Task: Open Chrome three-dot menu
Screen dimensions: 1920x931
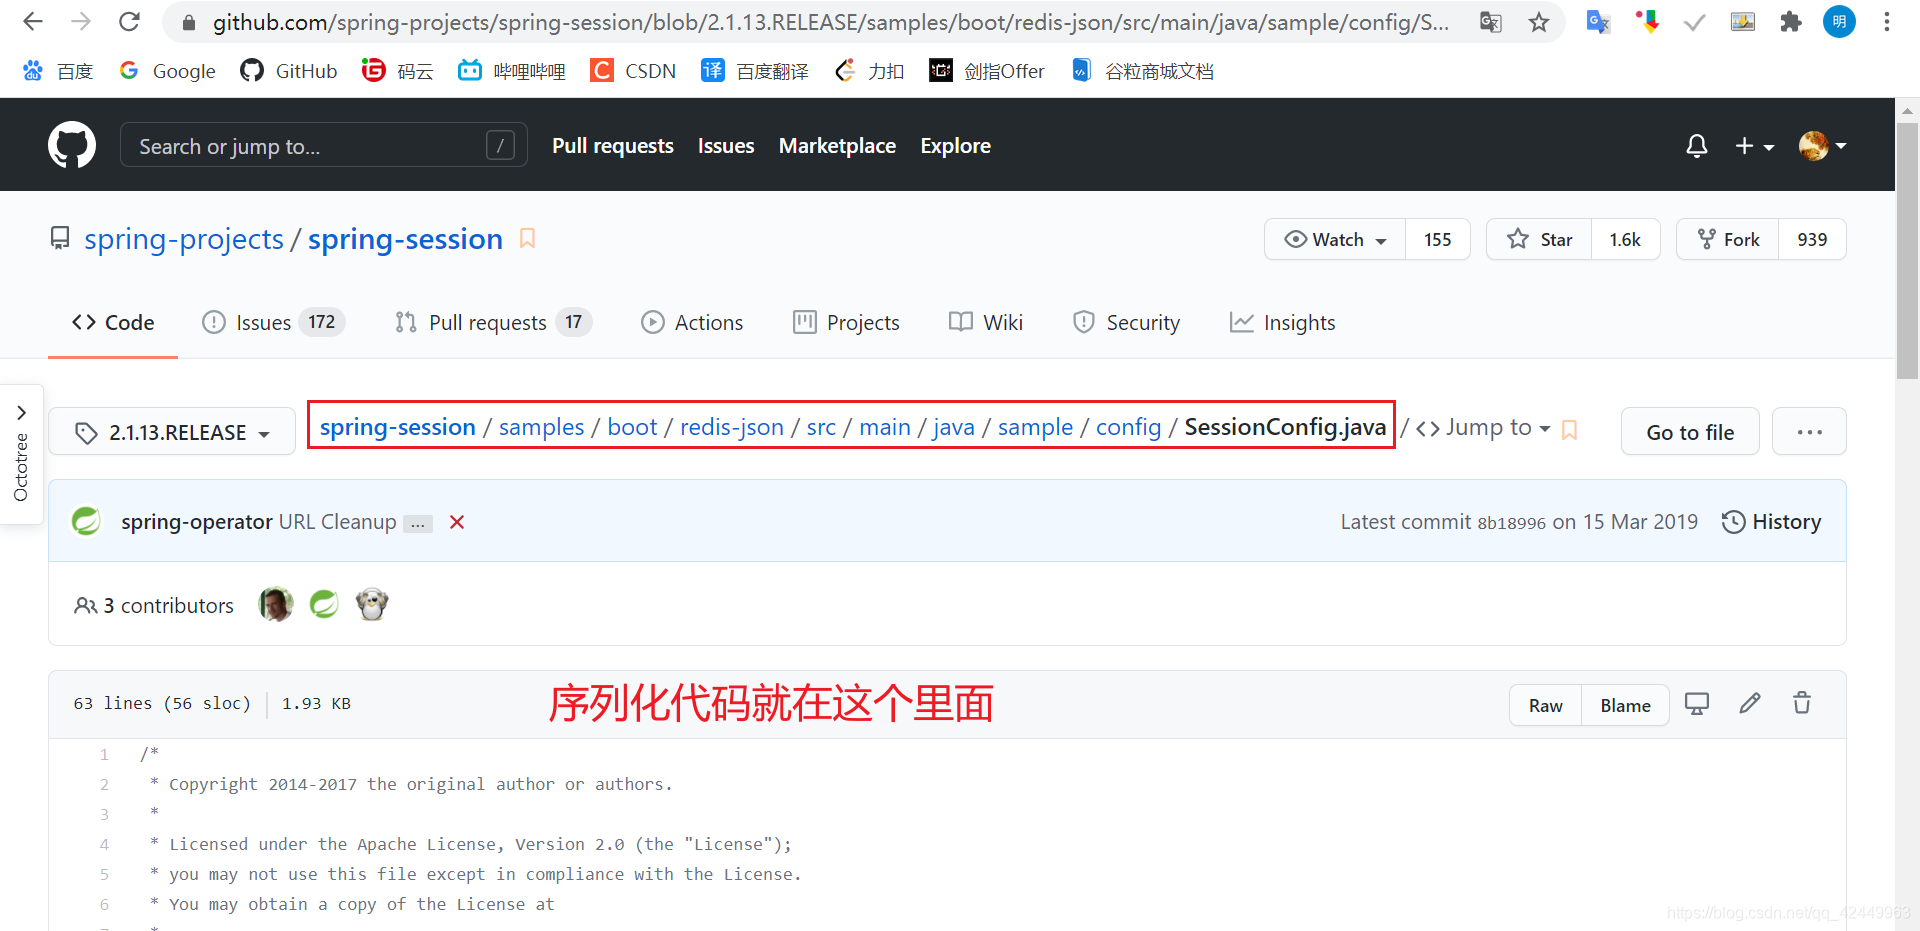Action: pyautogui.click(x=1886, y=22)
